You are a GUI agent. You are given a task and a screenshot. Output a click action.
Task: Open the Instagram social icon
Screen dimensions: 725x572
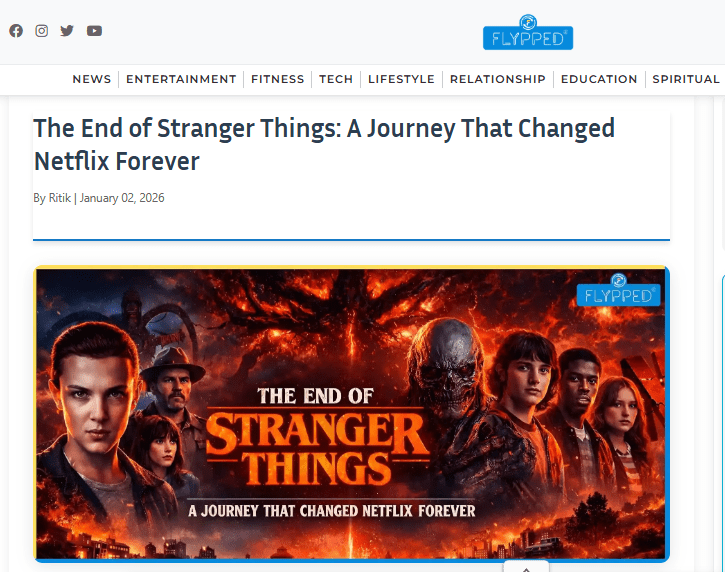pyautogui.click(x=42, y=31)
